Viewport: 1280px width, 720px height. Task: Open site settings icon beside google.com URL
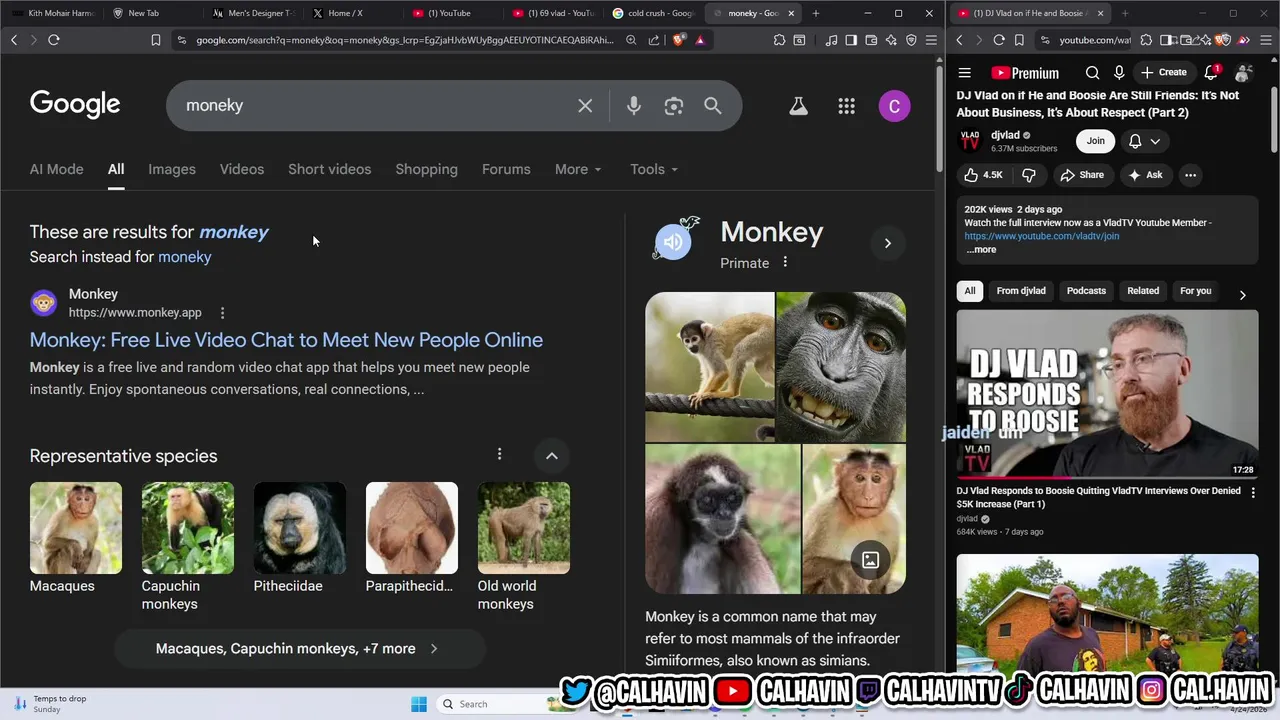[181, 40]
